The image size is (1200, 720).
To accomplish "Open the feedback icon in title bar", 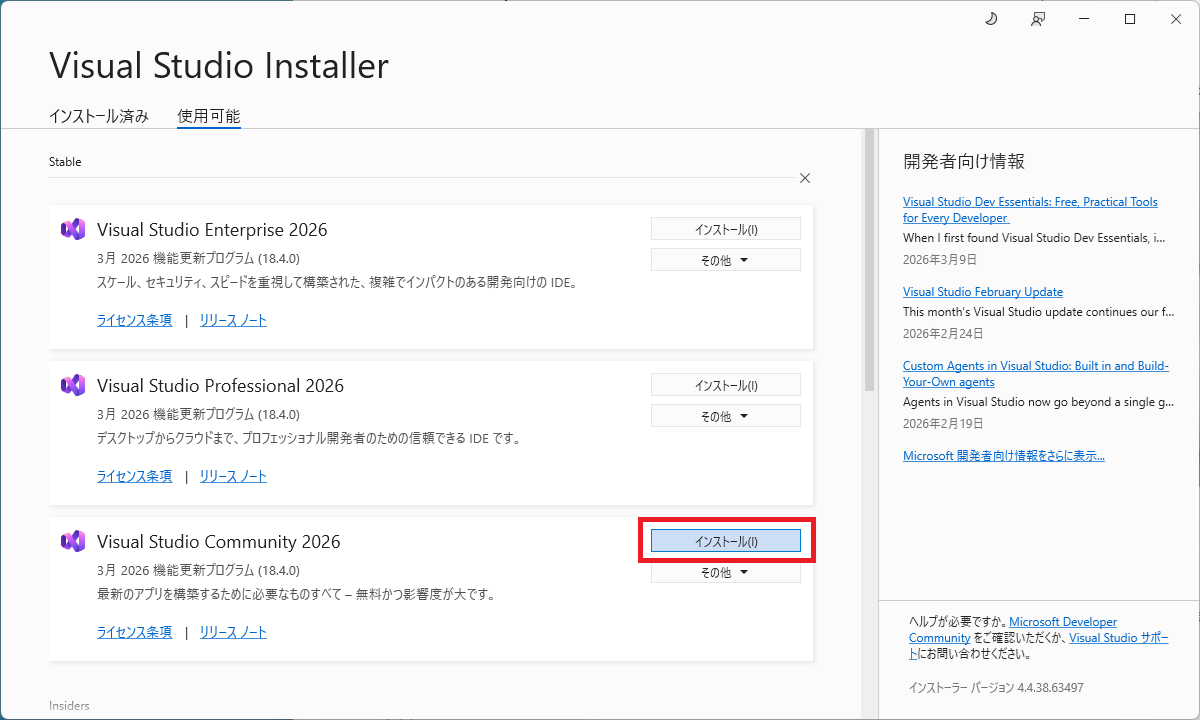I will click(1038, 19).
